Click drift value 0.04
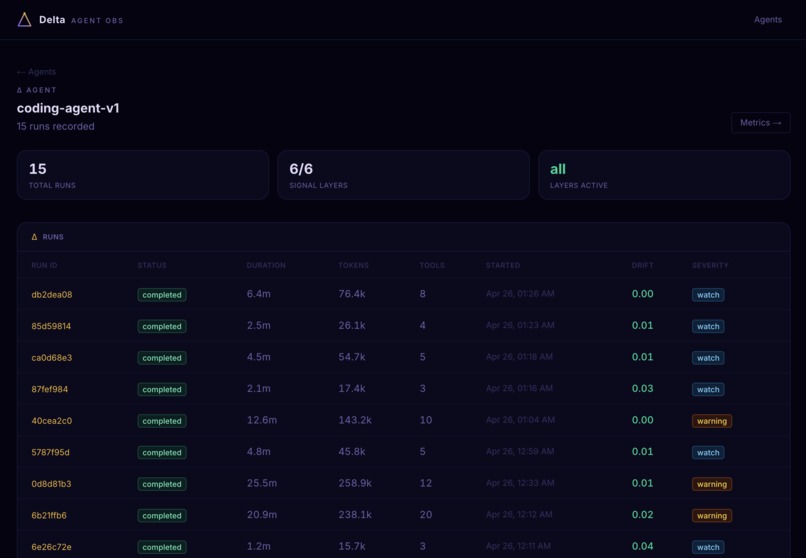806x558 pixels. coord(643,546)
